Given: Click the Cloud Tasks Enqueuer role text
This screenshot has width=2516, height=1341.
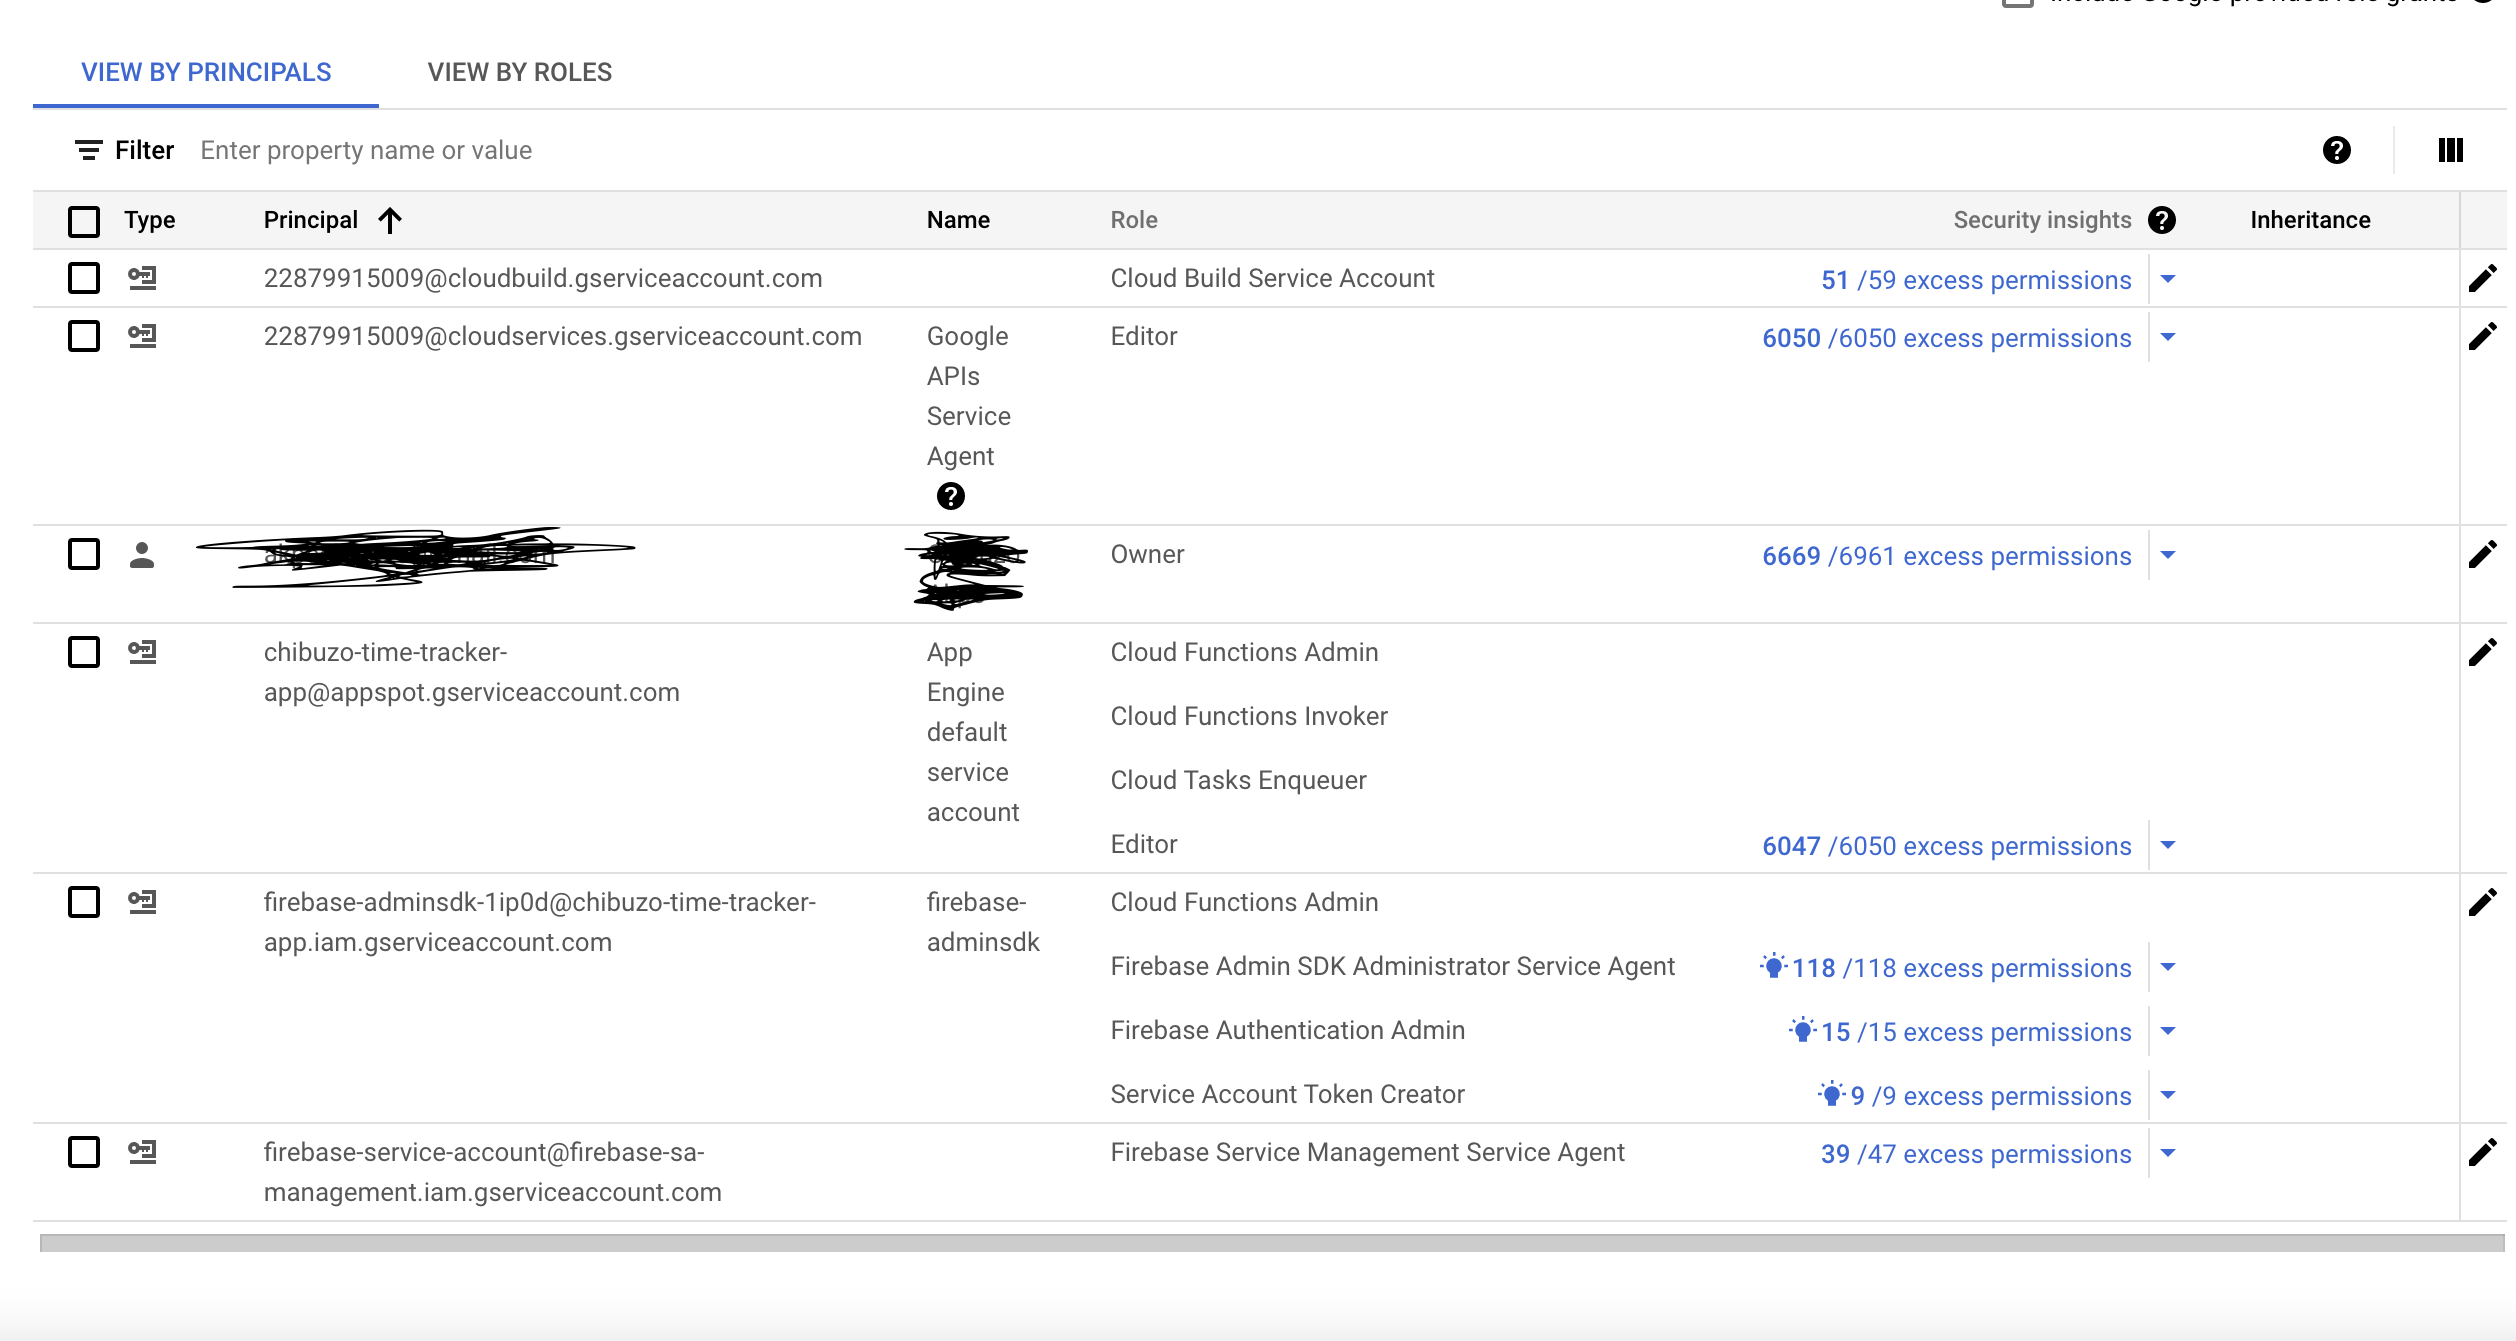Looking at the screenshot, I should tap(1238, 780).
